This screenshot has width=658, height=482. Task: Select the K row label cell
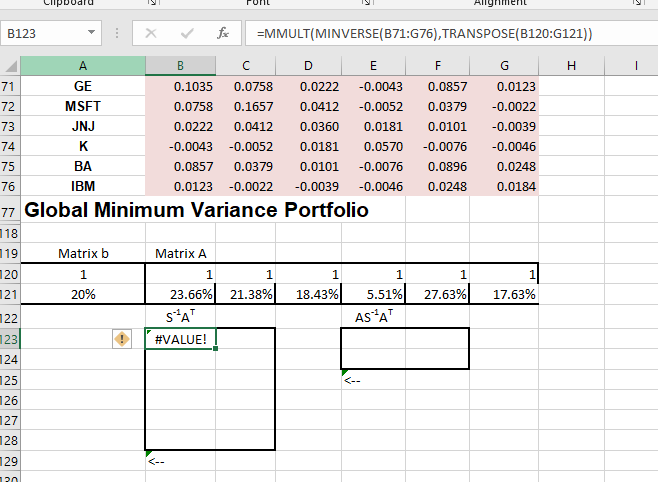click(x=83, y=146)
